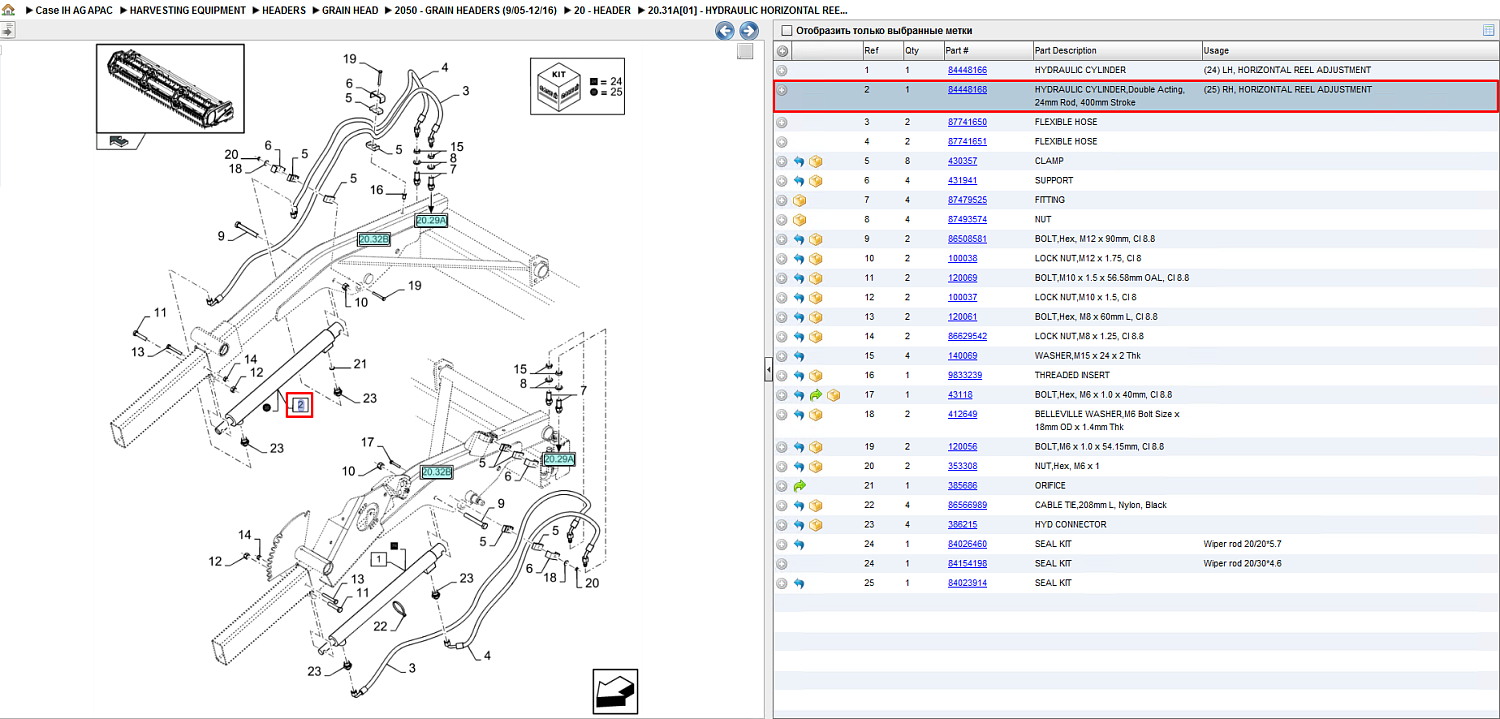
Task: Enable the 'Отобразить только выбранные метки' checkbox
Action: click(787, 31)
